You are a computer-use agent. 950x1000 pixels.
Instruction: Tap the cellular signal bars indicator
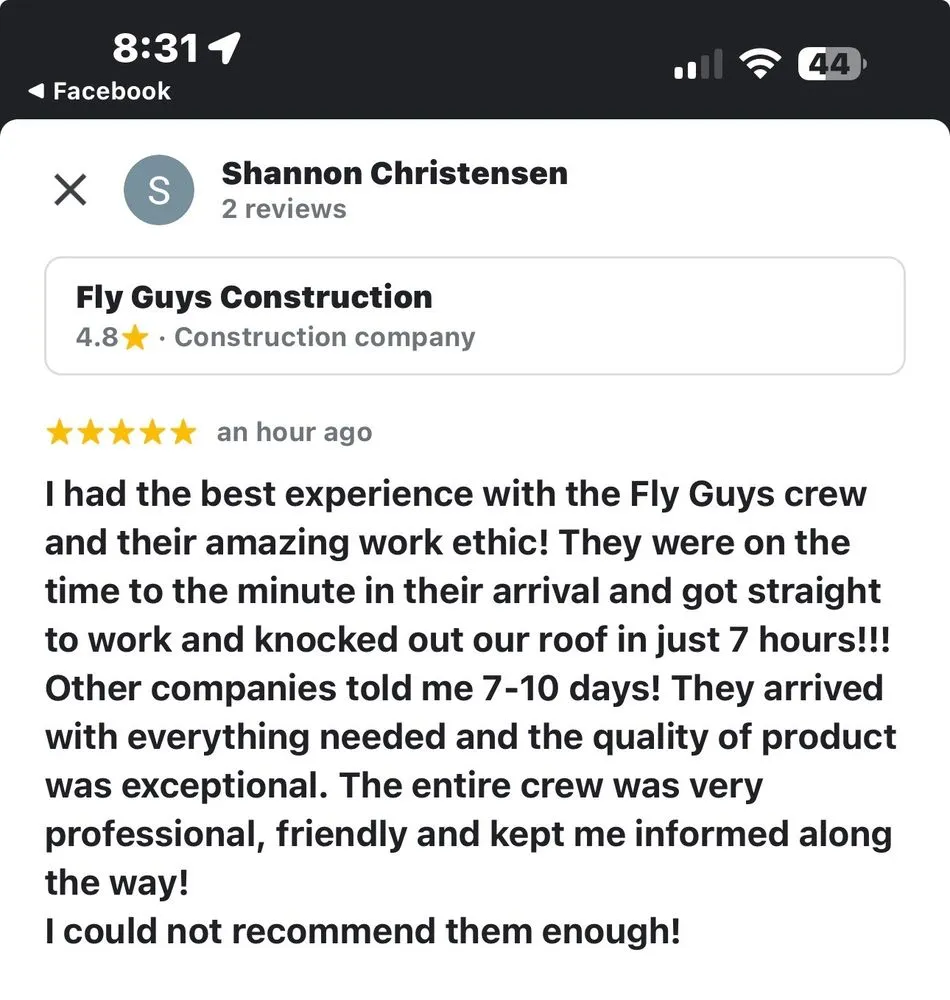(x=695, y=64)
